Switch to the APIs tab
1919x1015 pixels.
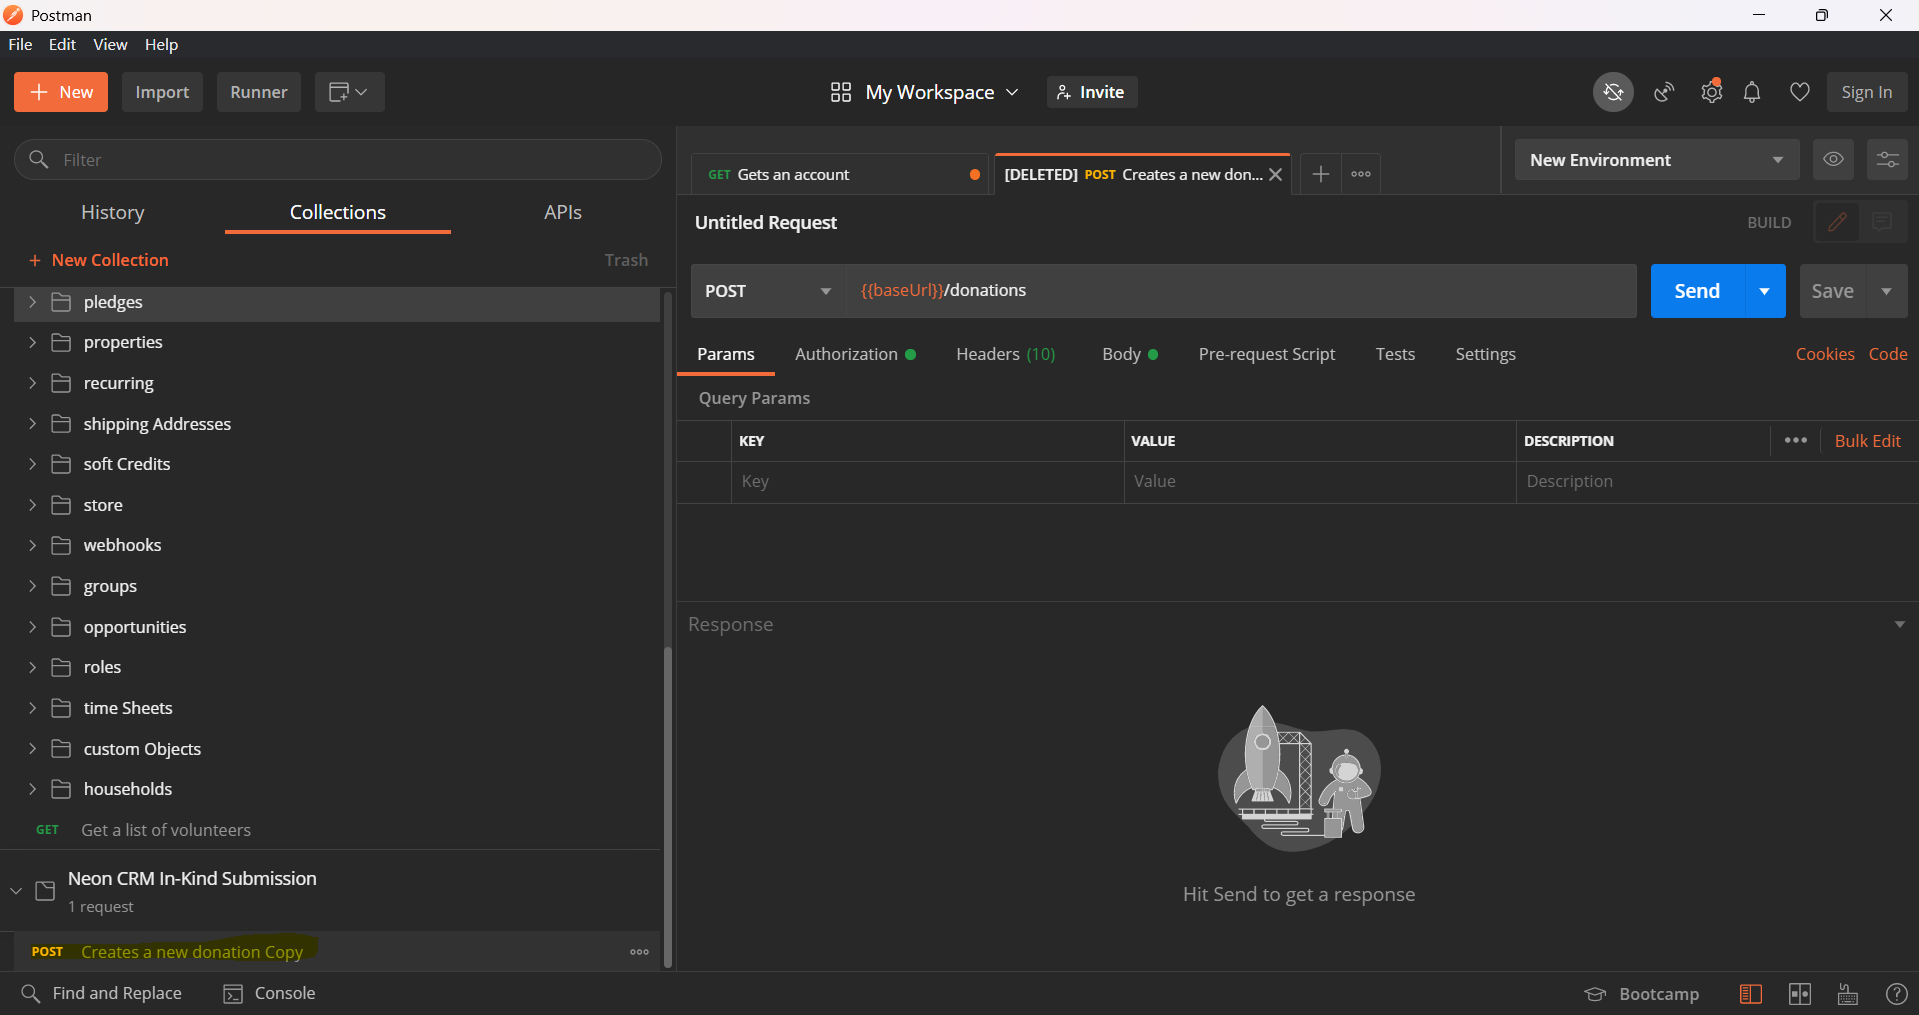[x=563, y=212]
